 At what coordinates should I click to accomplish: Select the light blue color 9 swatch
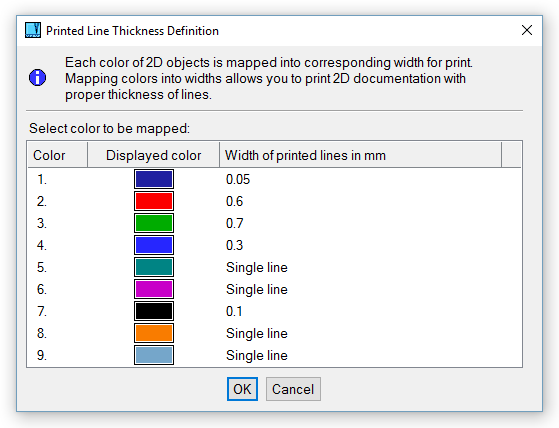[154, 355]
